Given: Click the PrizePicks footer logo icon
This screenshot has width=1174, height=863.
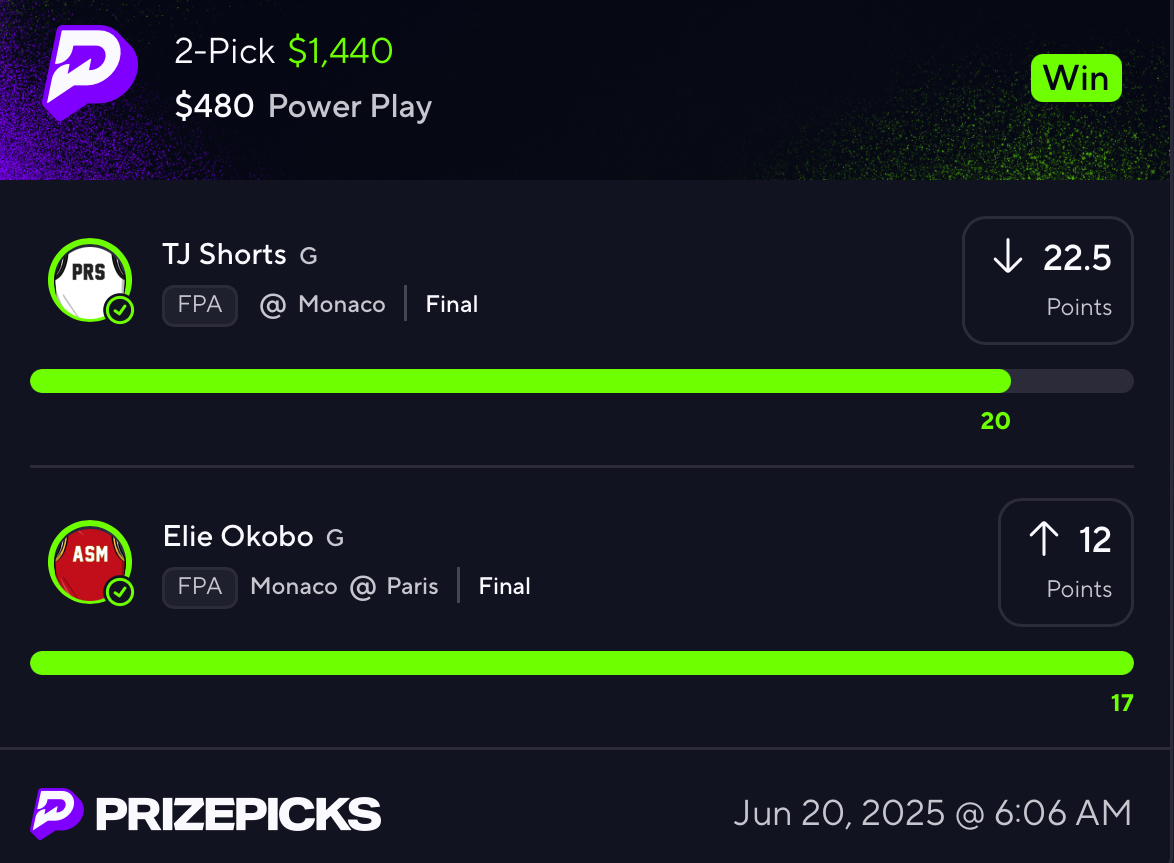Looking at the screenshot, I should point(56,814).
